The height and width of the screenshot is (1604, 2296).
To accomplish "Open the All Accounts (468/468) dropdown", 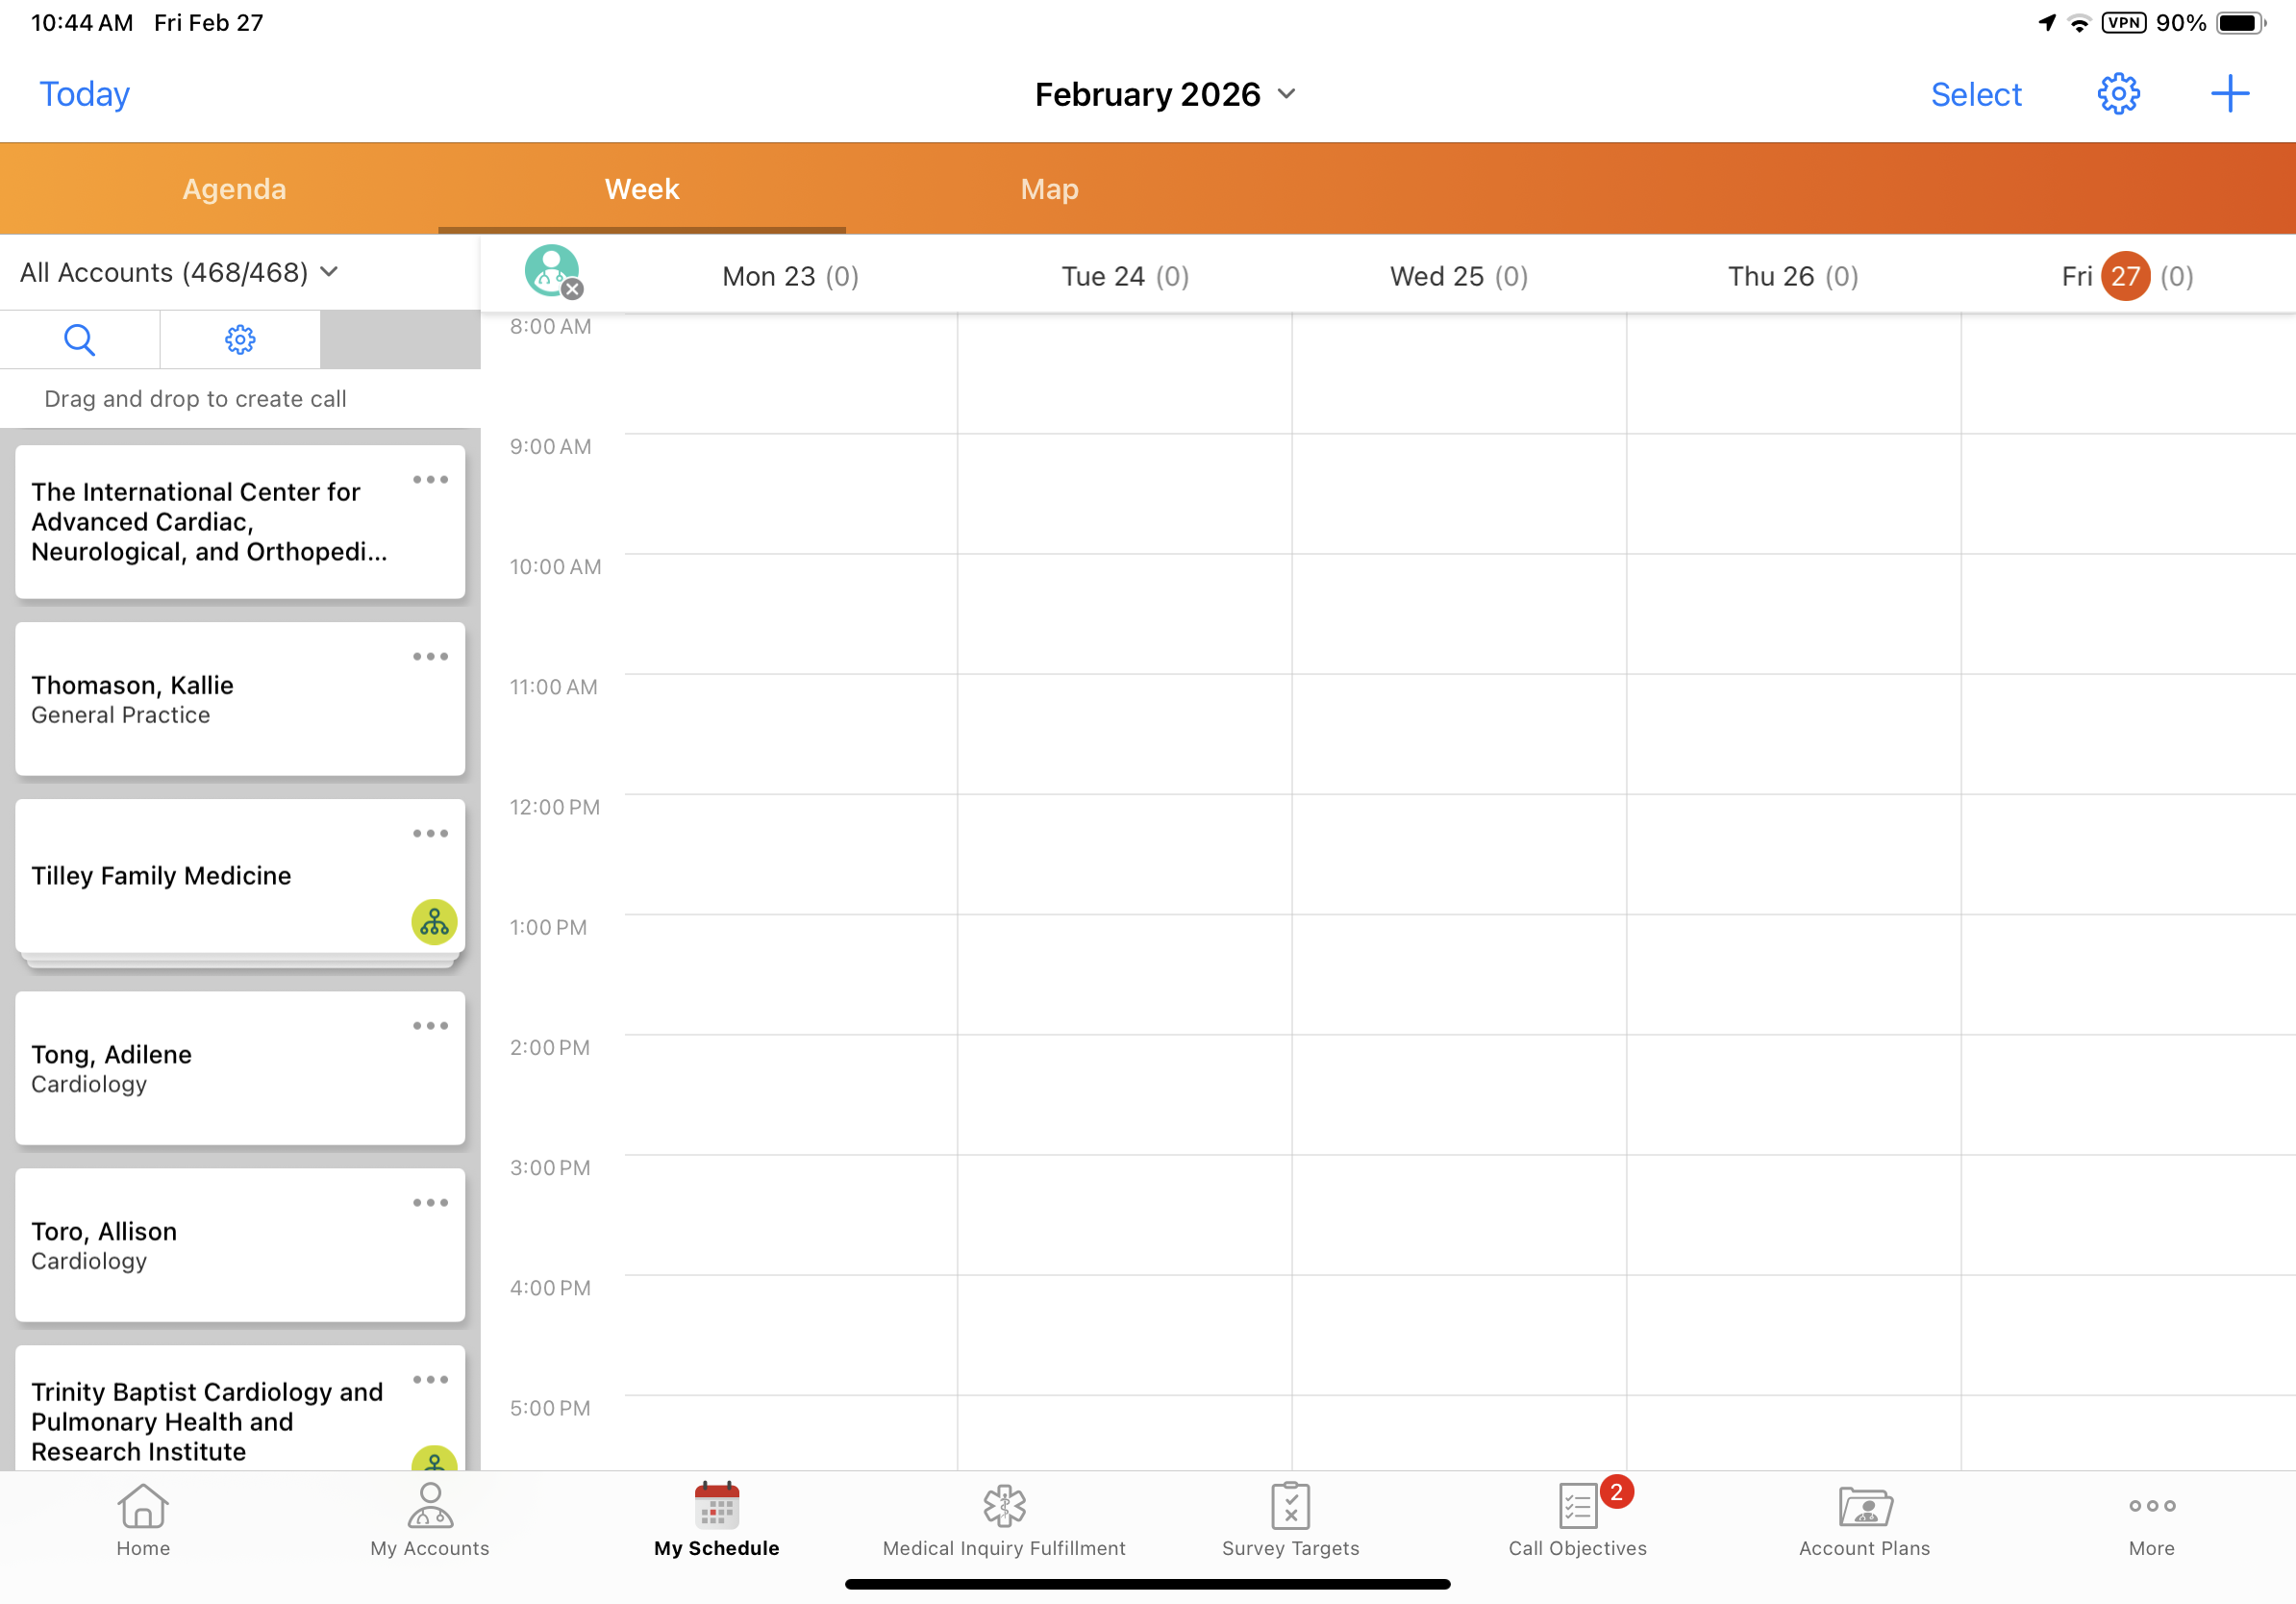I will pyautogui.click(x=180, y=273).
